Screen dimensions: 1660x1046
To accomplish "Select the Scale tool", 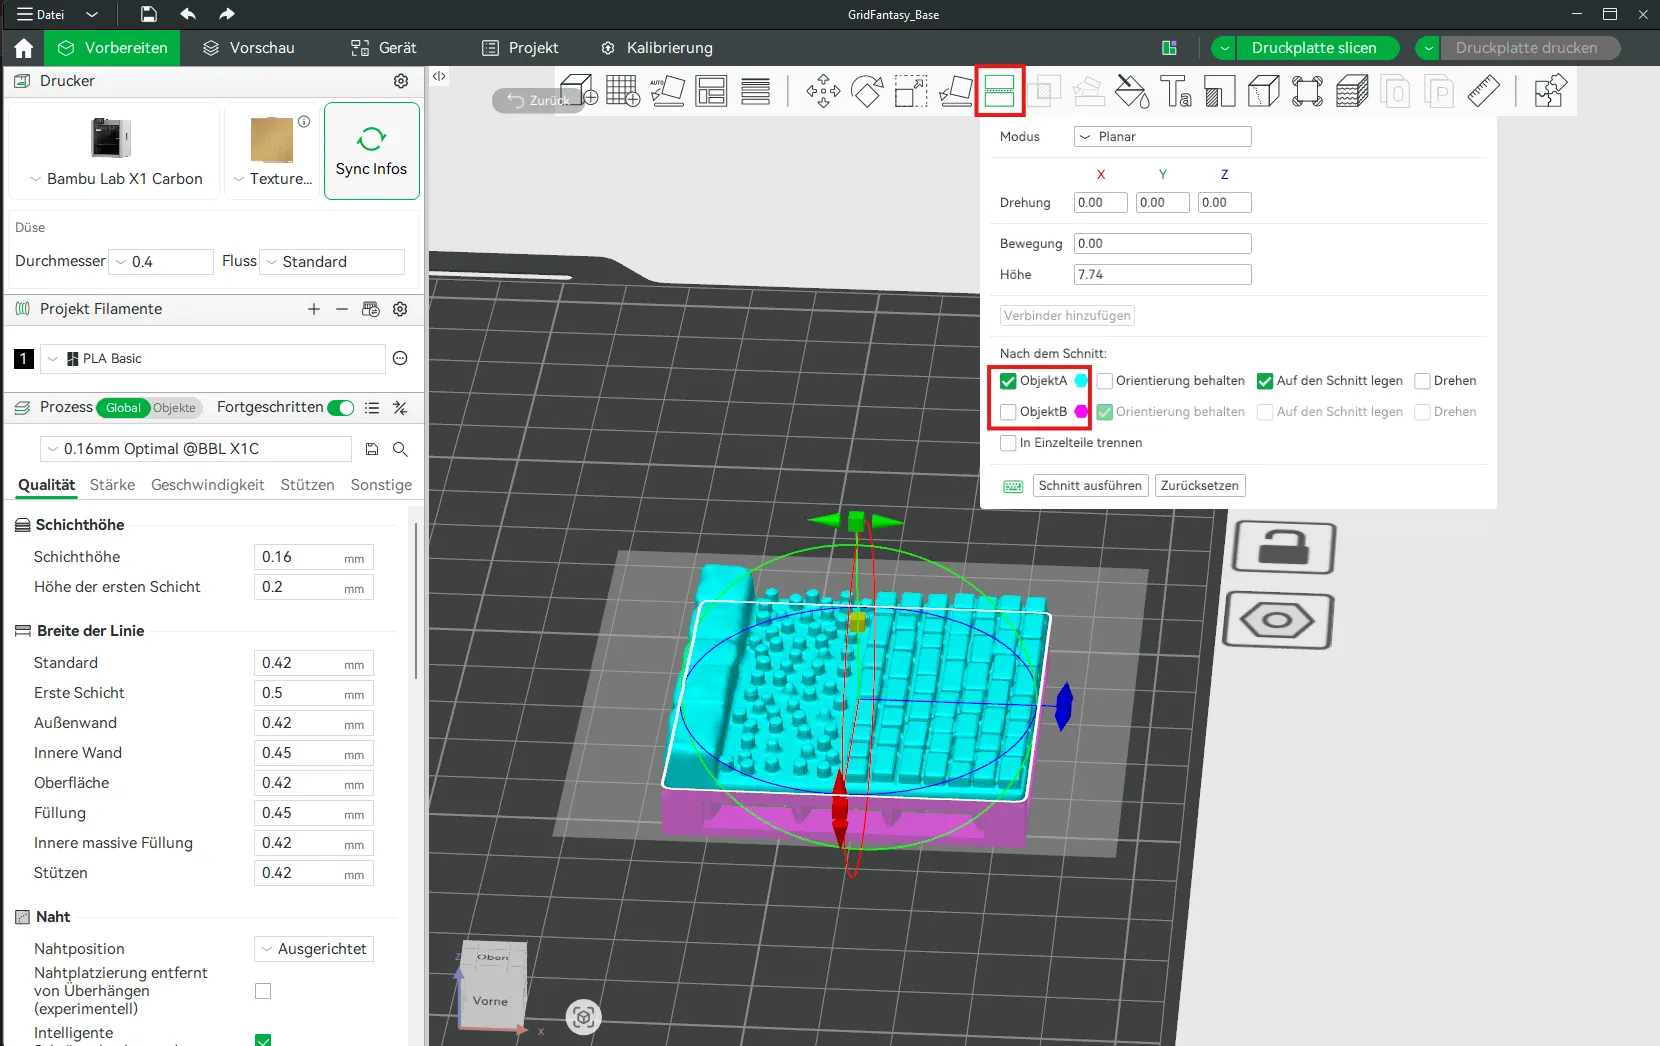I will [911, 91].
